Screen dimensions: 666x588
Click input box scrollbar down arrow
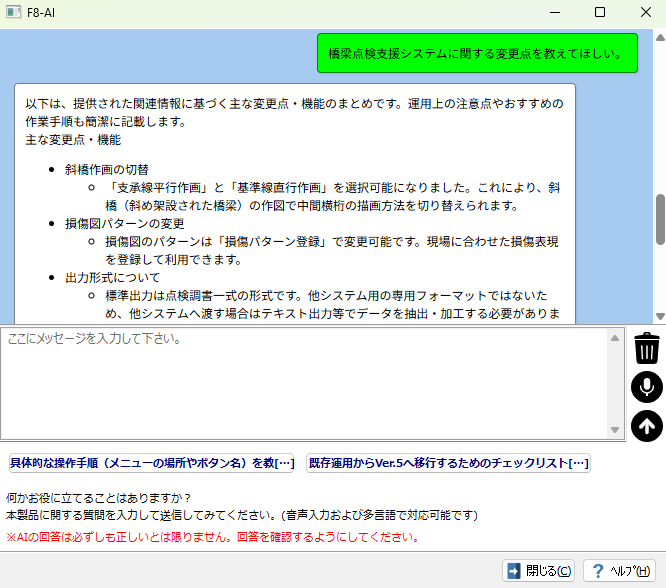point(615,430)
